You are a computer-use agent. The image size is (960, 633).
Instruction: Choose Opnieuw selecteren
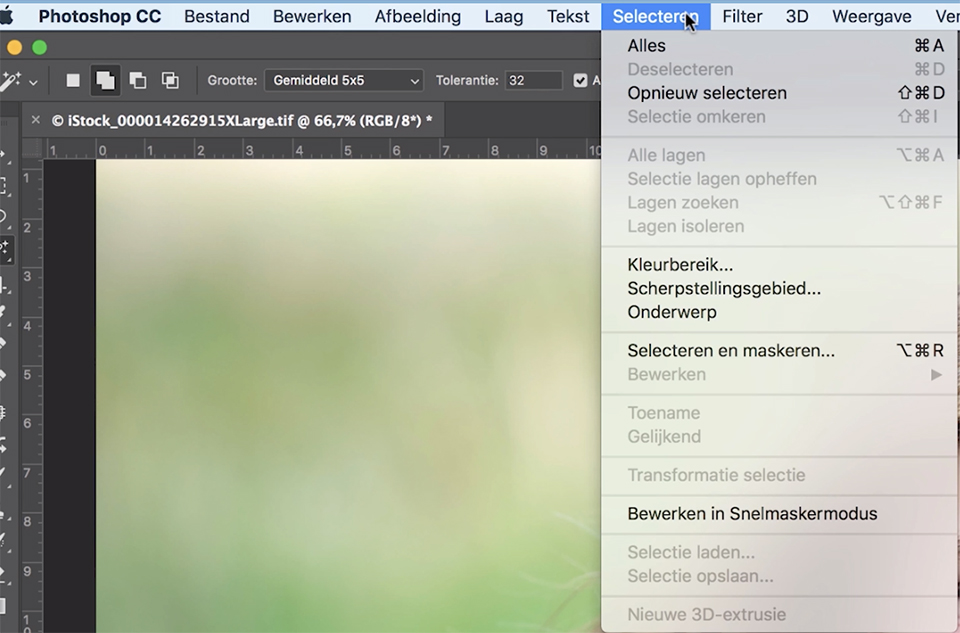[779, 93]
